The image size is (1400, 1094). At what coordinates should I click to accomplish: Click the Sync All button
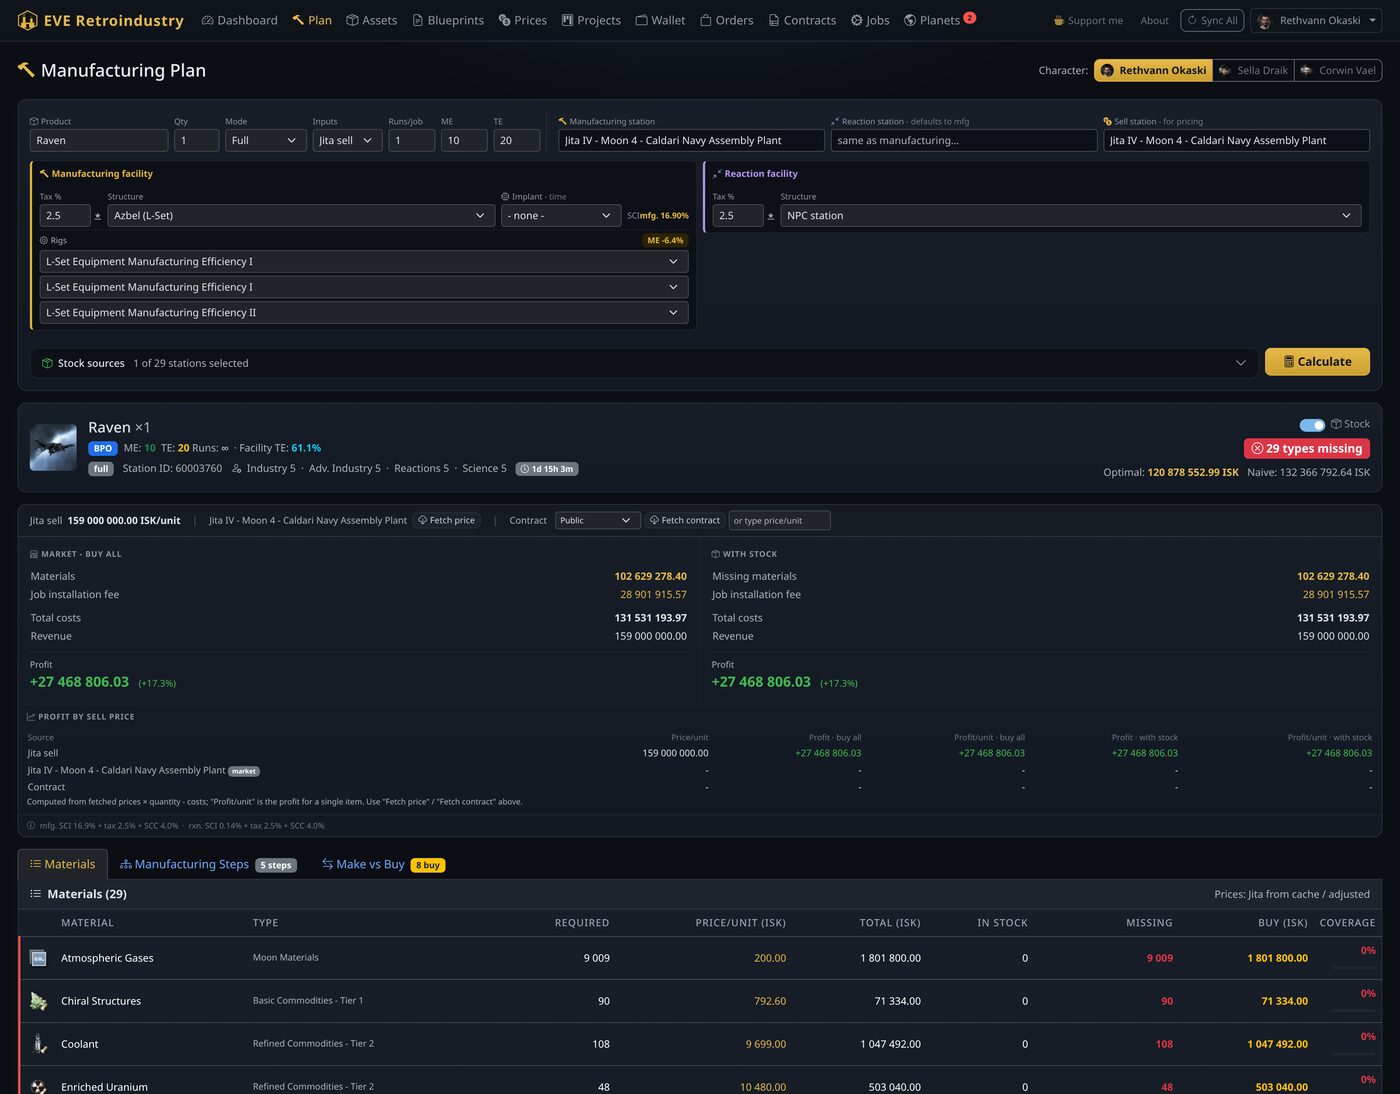pos(1212,20)
